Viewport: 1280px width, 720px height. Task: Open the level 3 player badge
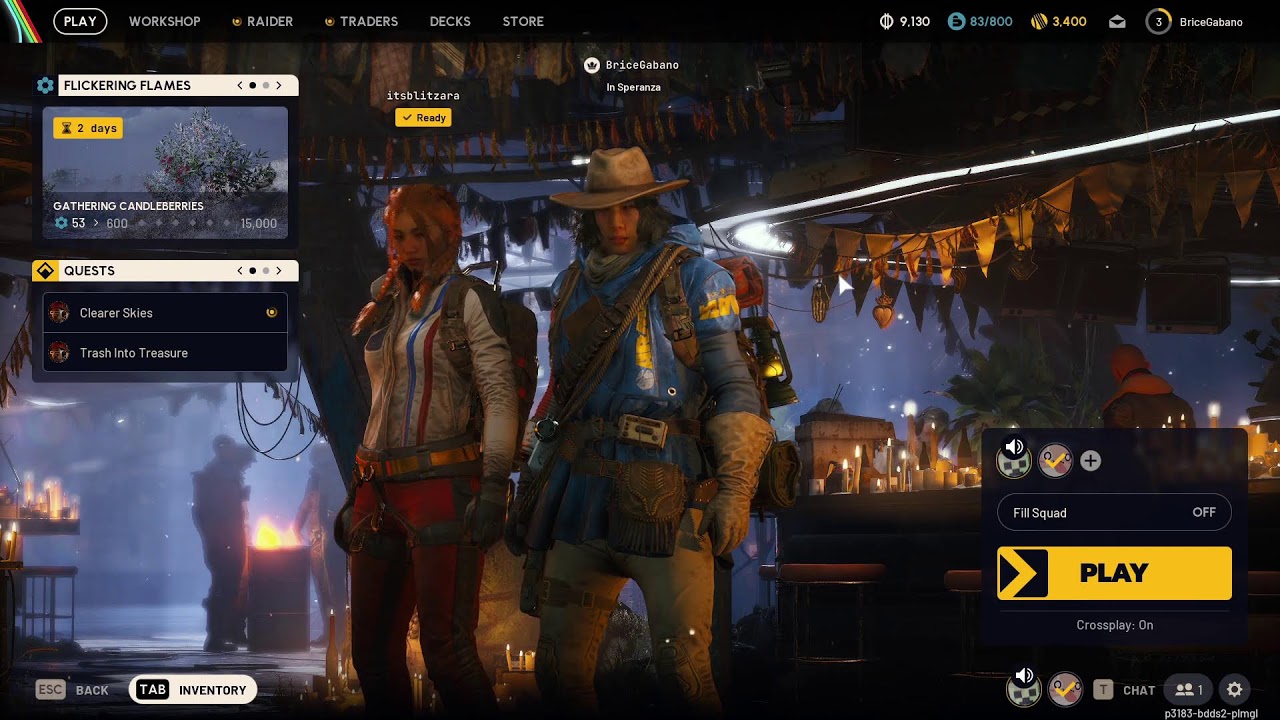[1158, 21]
